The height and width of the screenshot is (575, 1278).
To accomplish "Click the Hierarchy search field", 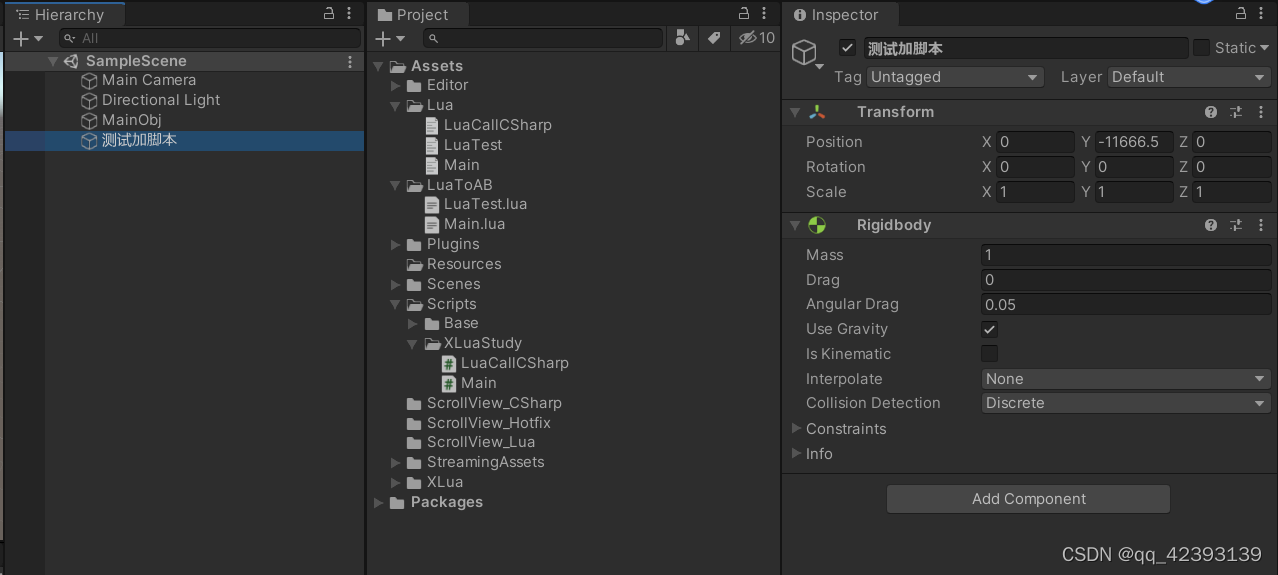I will click(210, 38).
